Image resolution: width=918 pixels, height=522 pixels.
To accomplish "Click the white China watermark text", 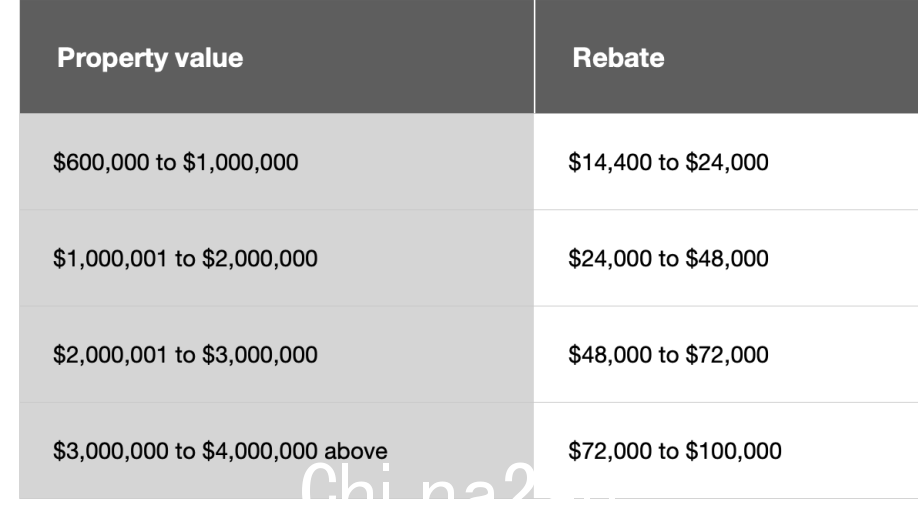I will (458, 482).
